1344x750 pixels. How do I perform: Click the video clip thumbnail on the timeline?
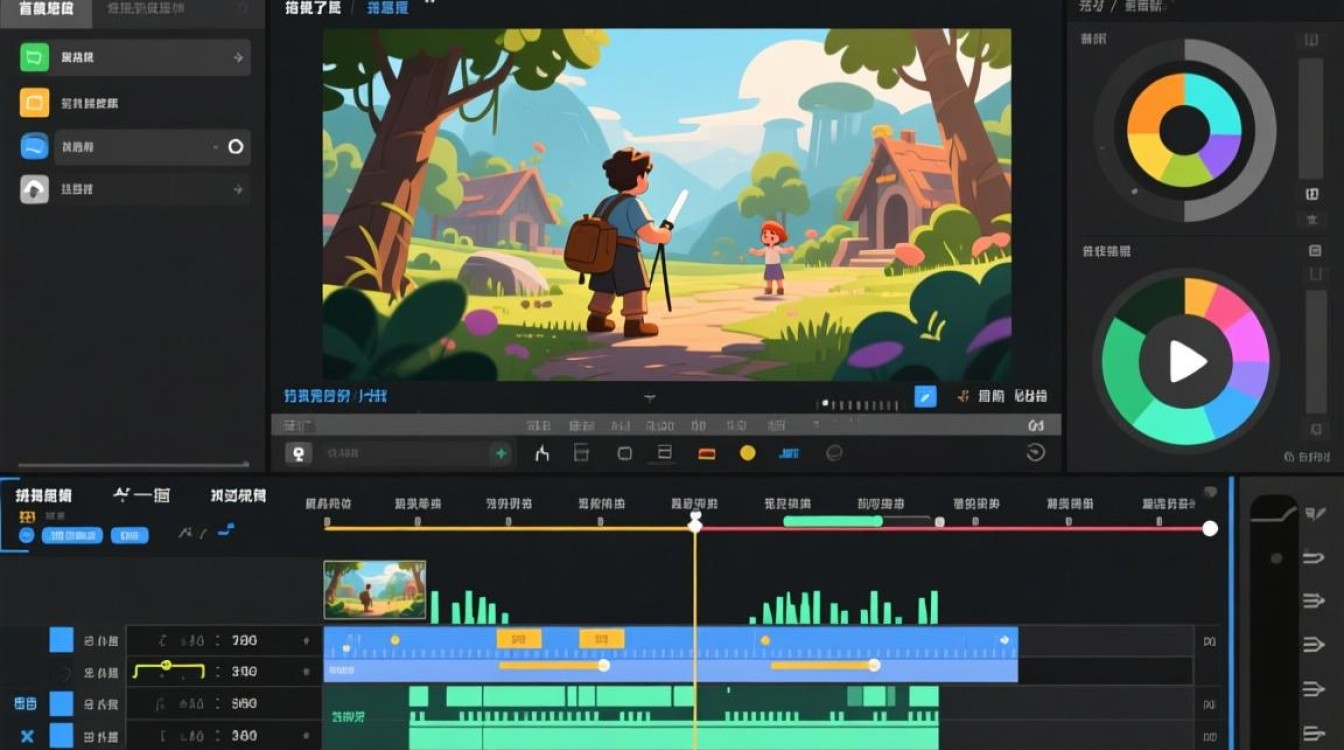[x=375, y=590]
